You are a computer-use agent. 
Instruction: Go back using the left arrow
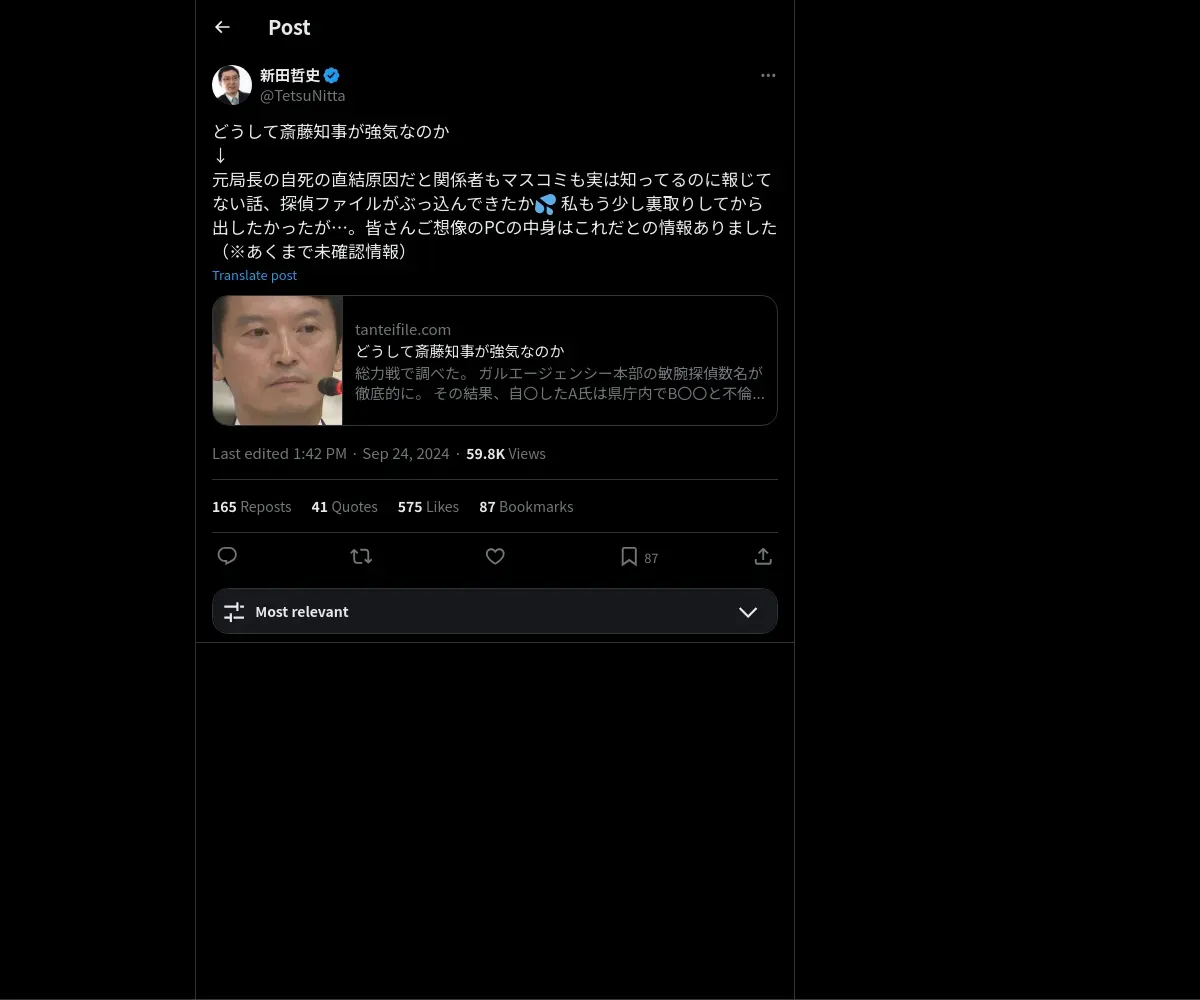[222, 27]
